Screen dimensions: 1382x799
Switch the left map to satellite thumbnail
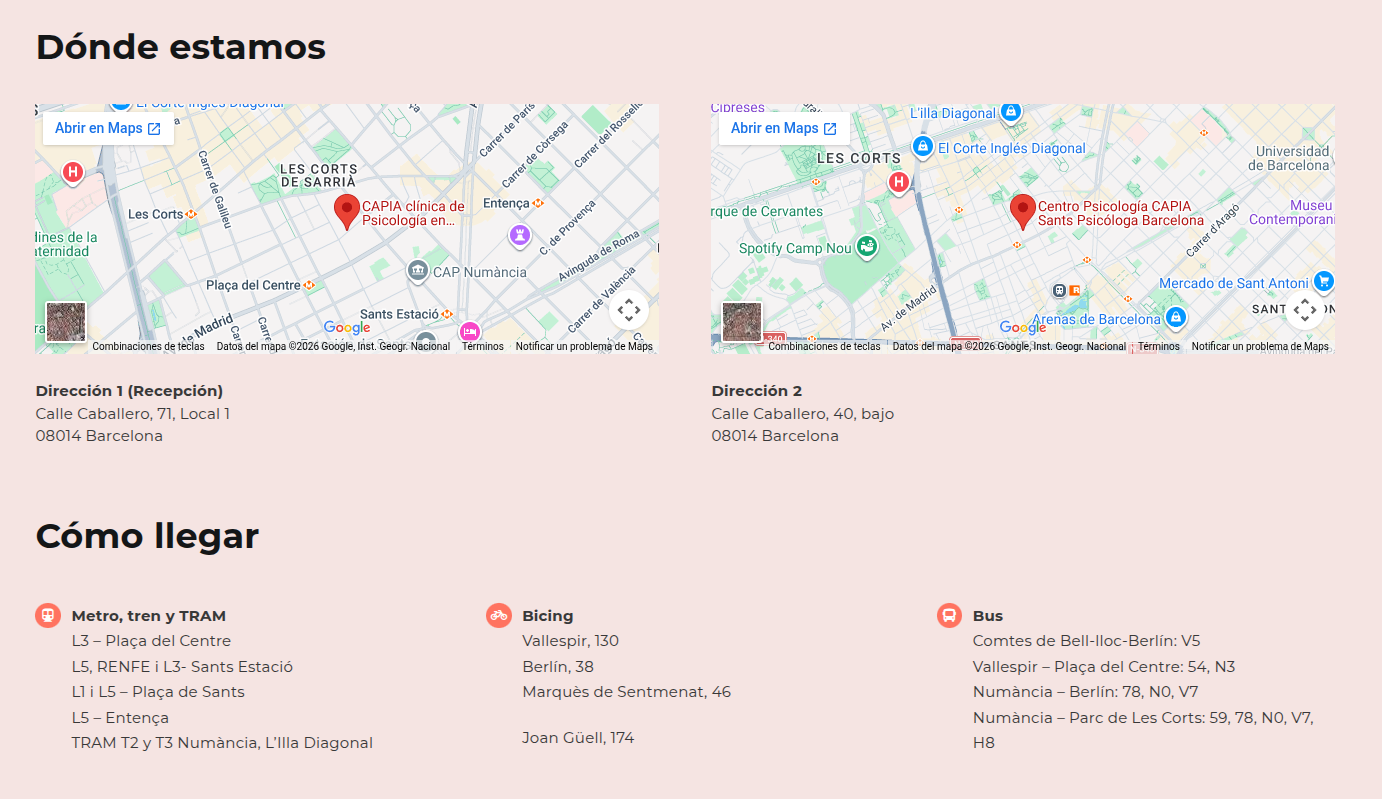[66, 322]
